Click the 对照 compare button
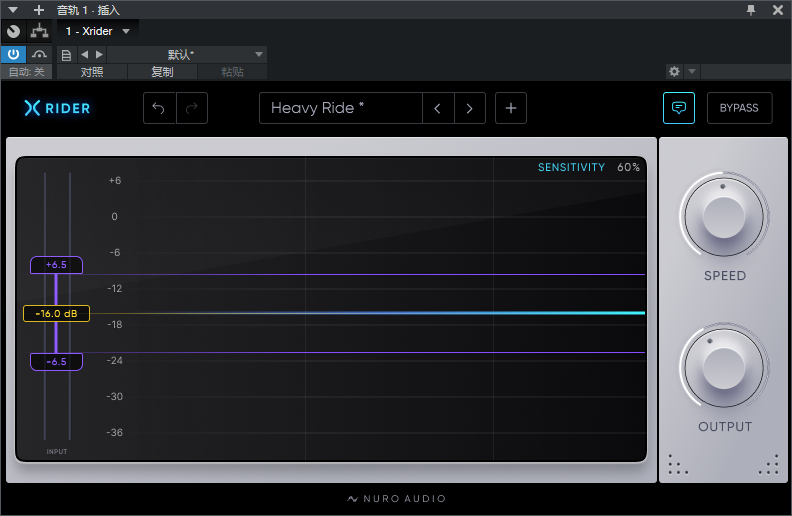This screenshot has height=516, width=792. click(x=92, y=72)
